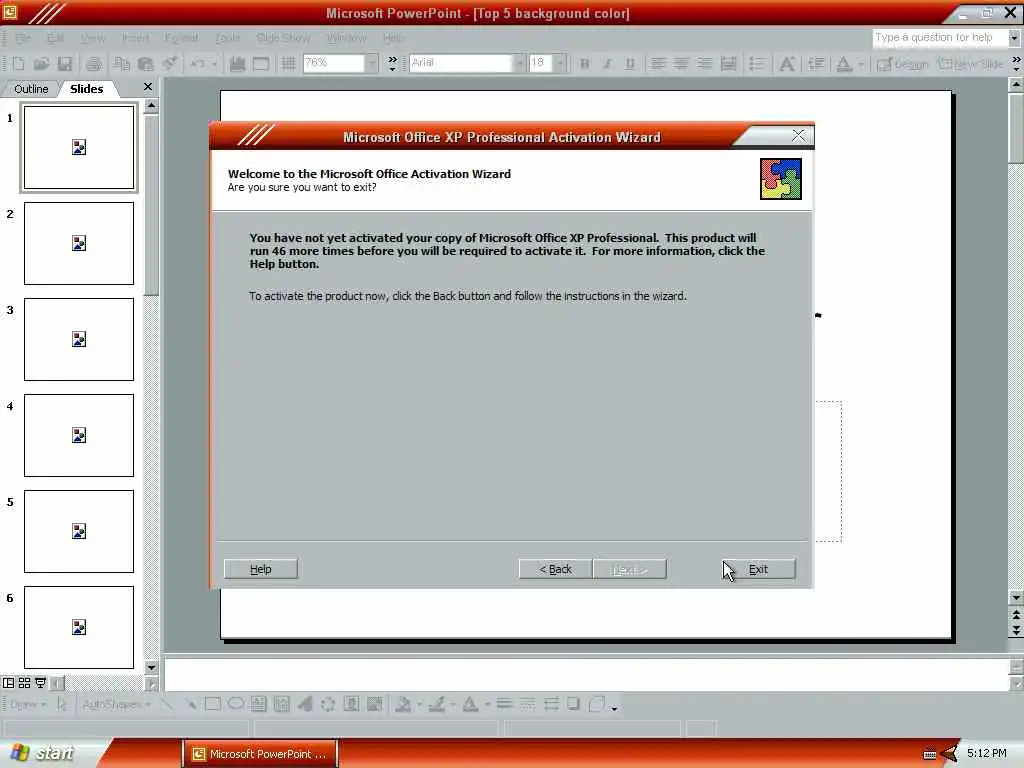Open the Zoom 76% dropdown

(x=372, y=63)
